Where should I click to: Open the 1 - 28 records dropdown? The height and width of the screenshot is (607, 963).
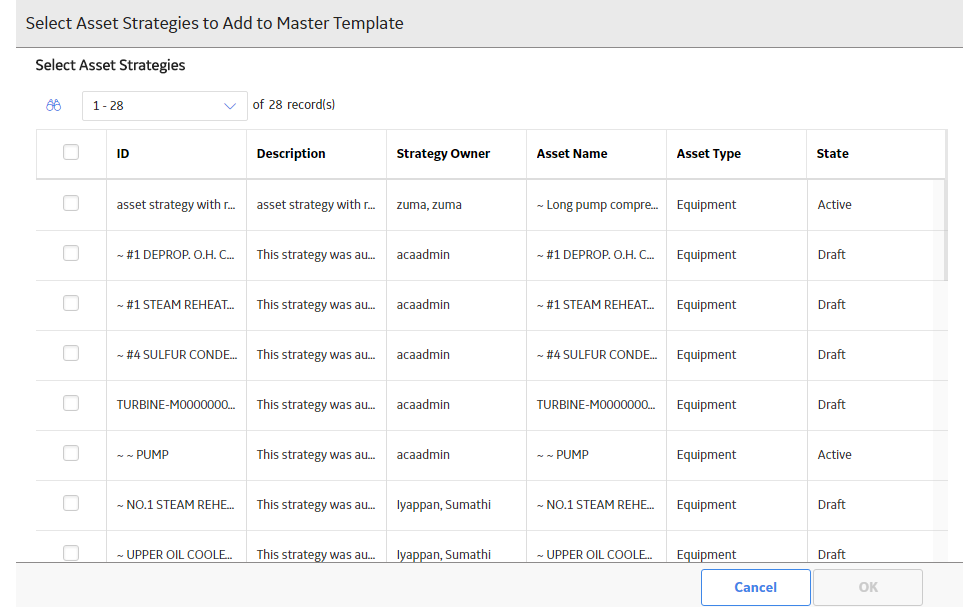pos(165,106)
